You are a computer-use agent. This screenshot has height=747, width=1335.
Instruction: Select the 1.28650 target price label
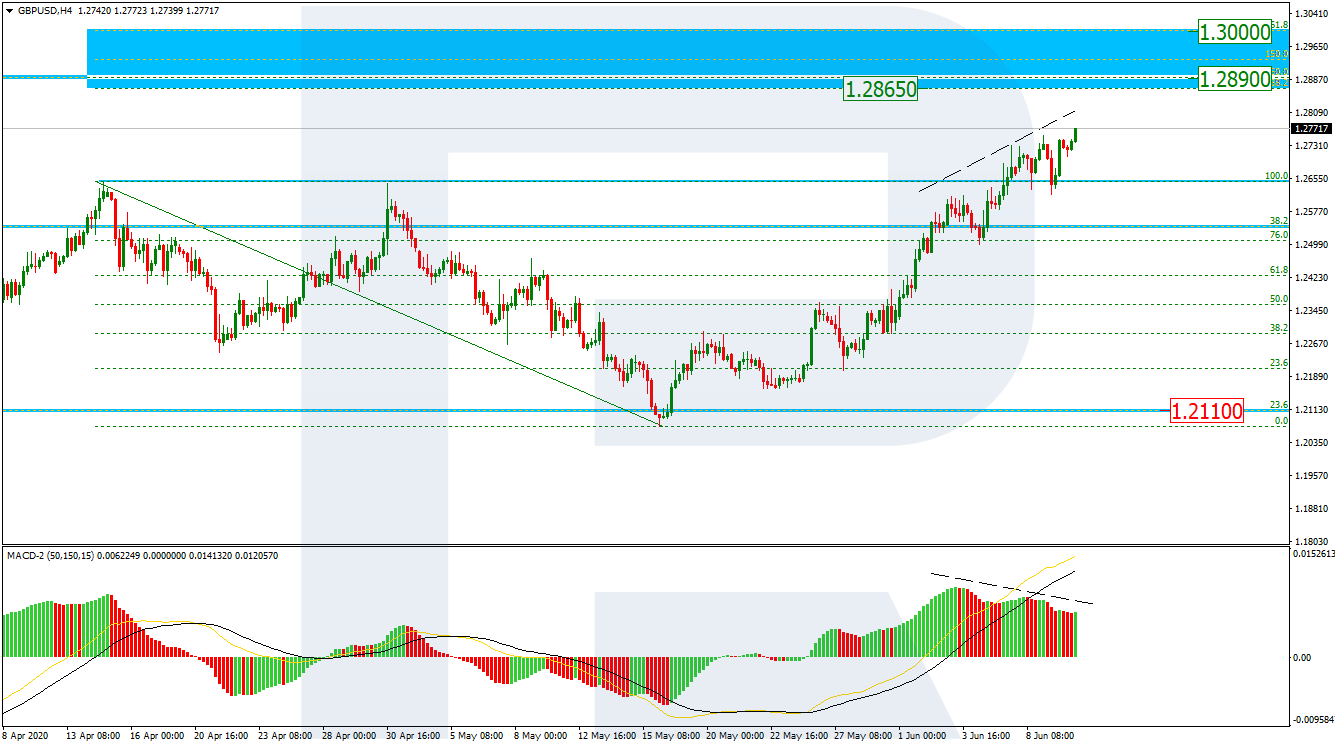881,89
